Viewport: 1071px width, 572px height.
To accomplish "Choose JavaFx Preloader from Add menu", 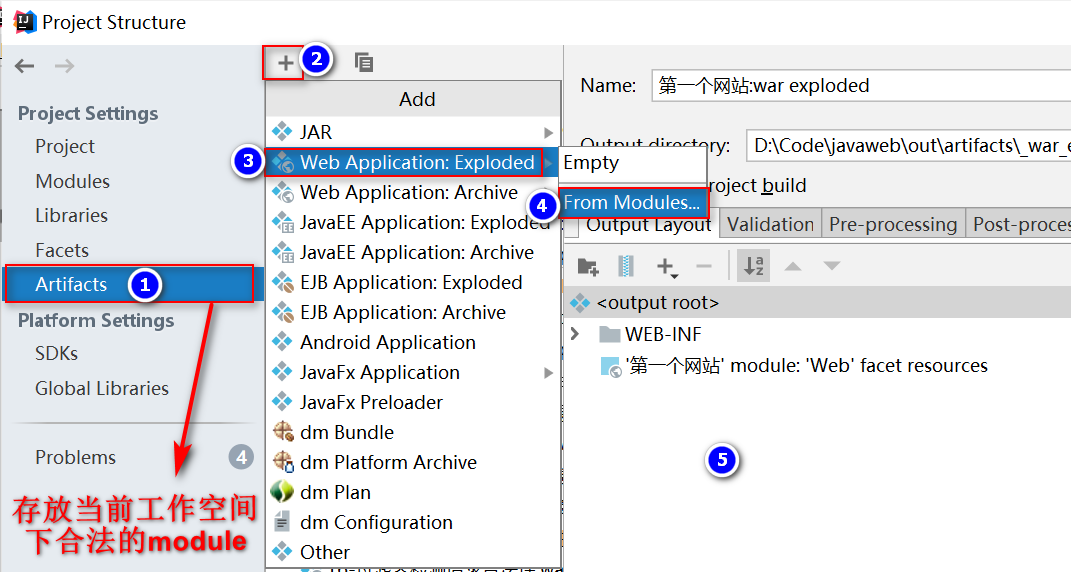I will [413, 403].
